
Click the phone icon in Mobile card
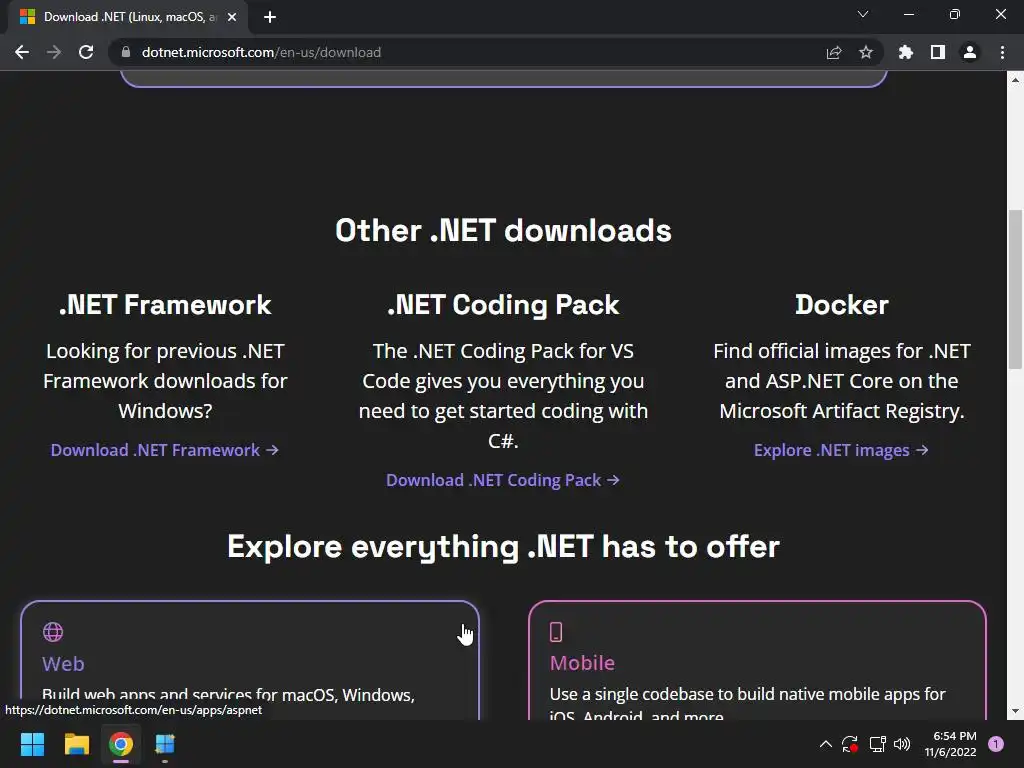coord(556,632)
